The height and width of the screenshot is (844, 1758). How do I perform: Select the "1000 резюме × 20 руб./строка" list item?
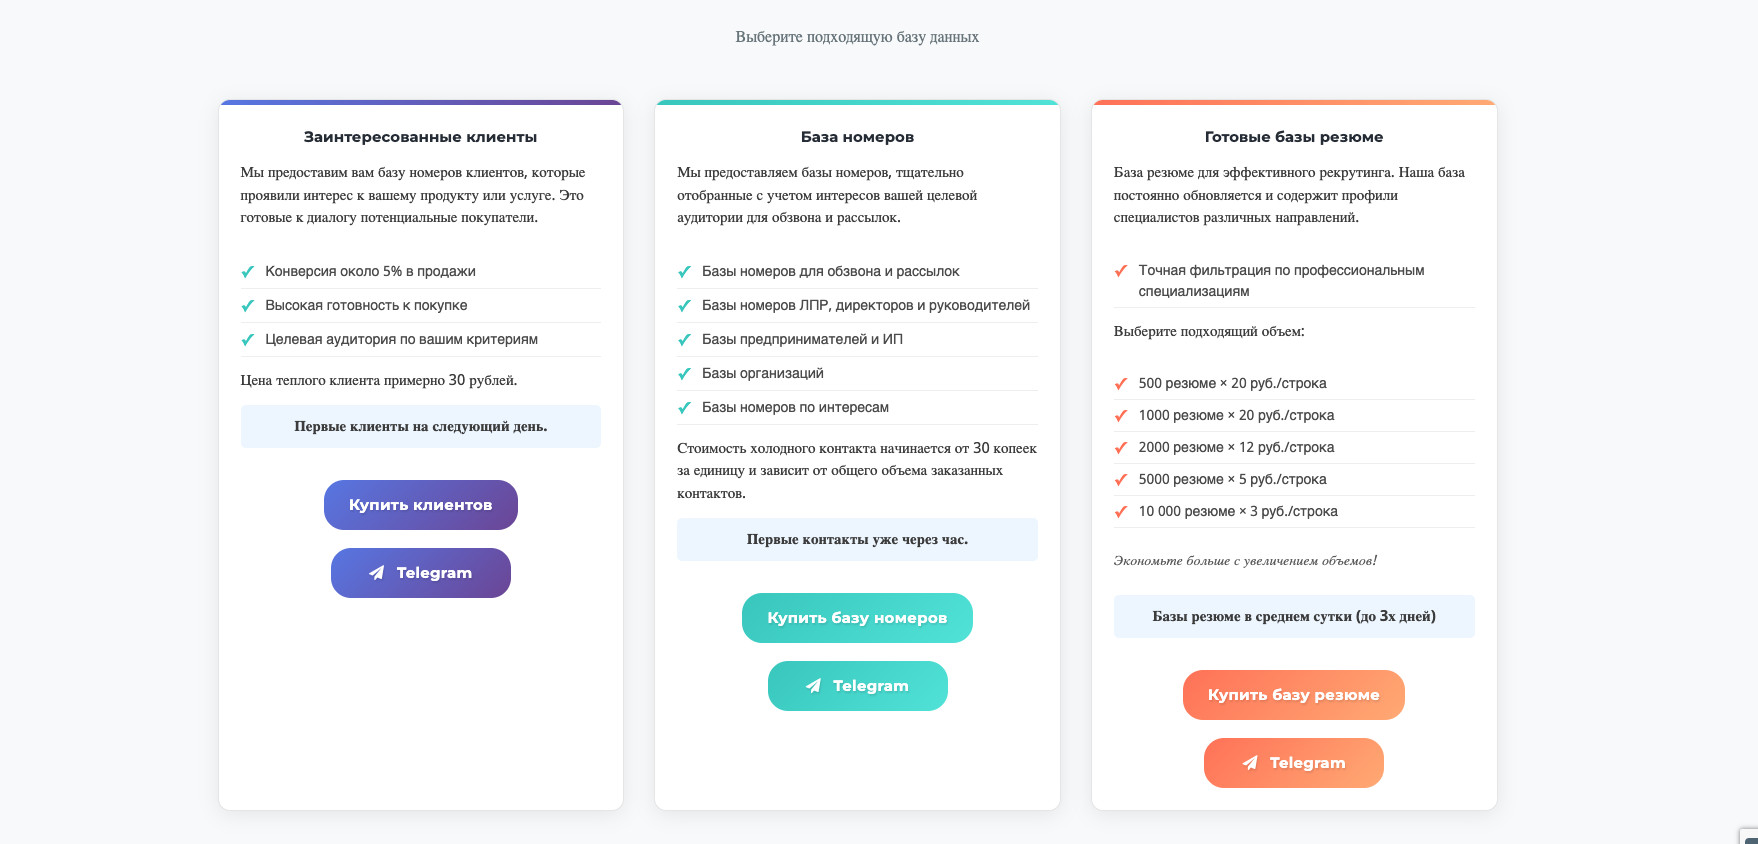[x=1236, y=415]
